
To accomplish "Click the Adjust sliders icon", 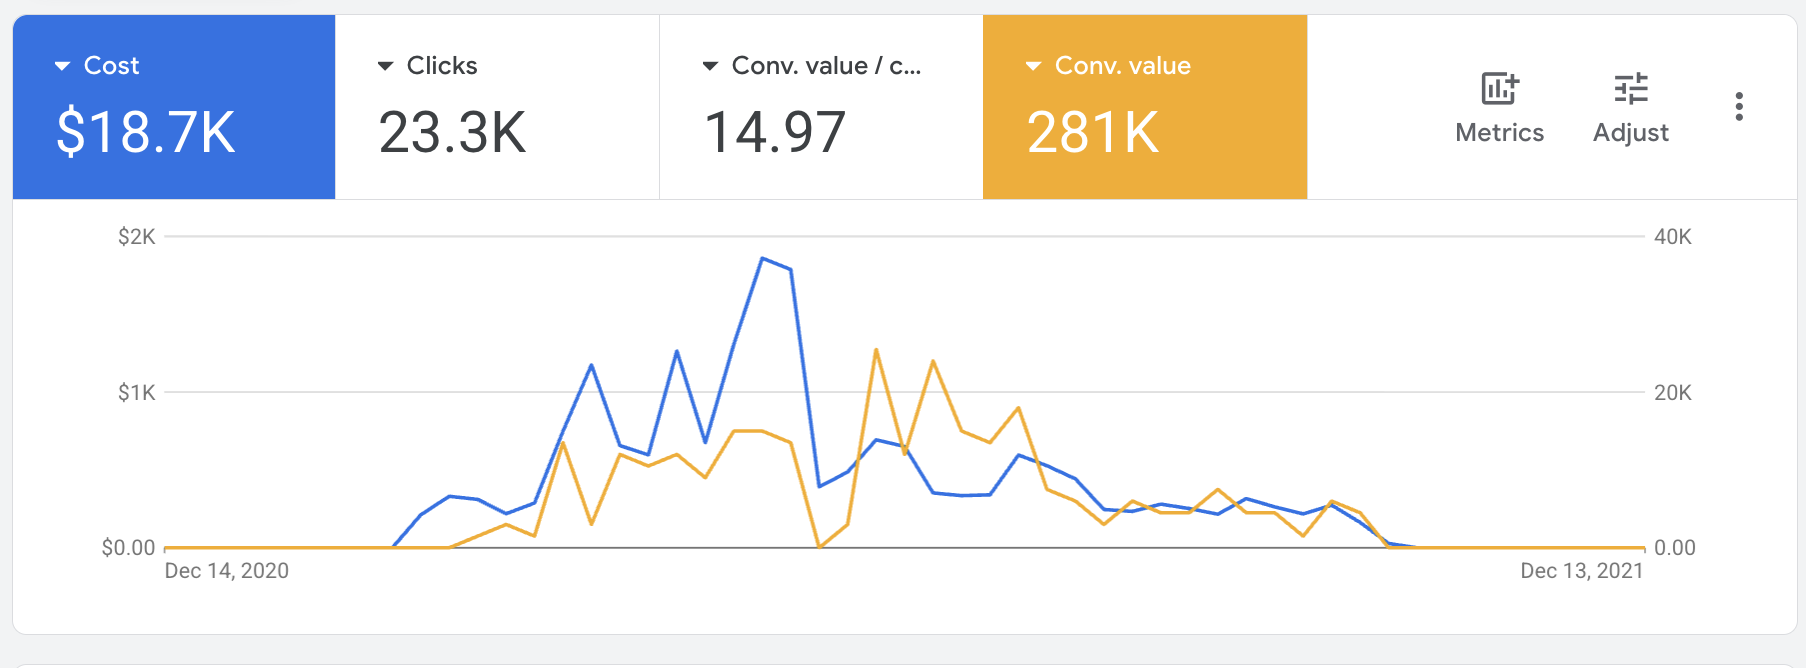I will [x=1630, y=89].
